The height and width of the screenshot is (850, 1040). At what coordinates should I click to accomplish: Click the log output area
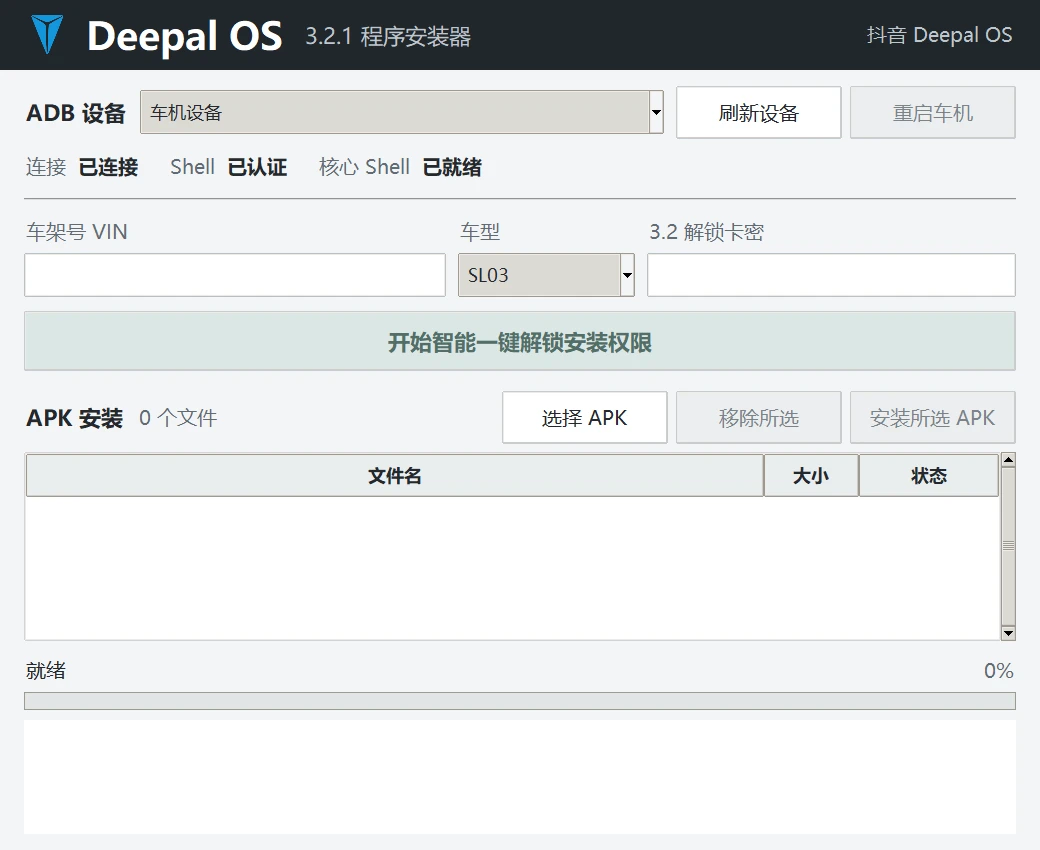point(520,777)
